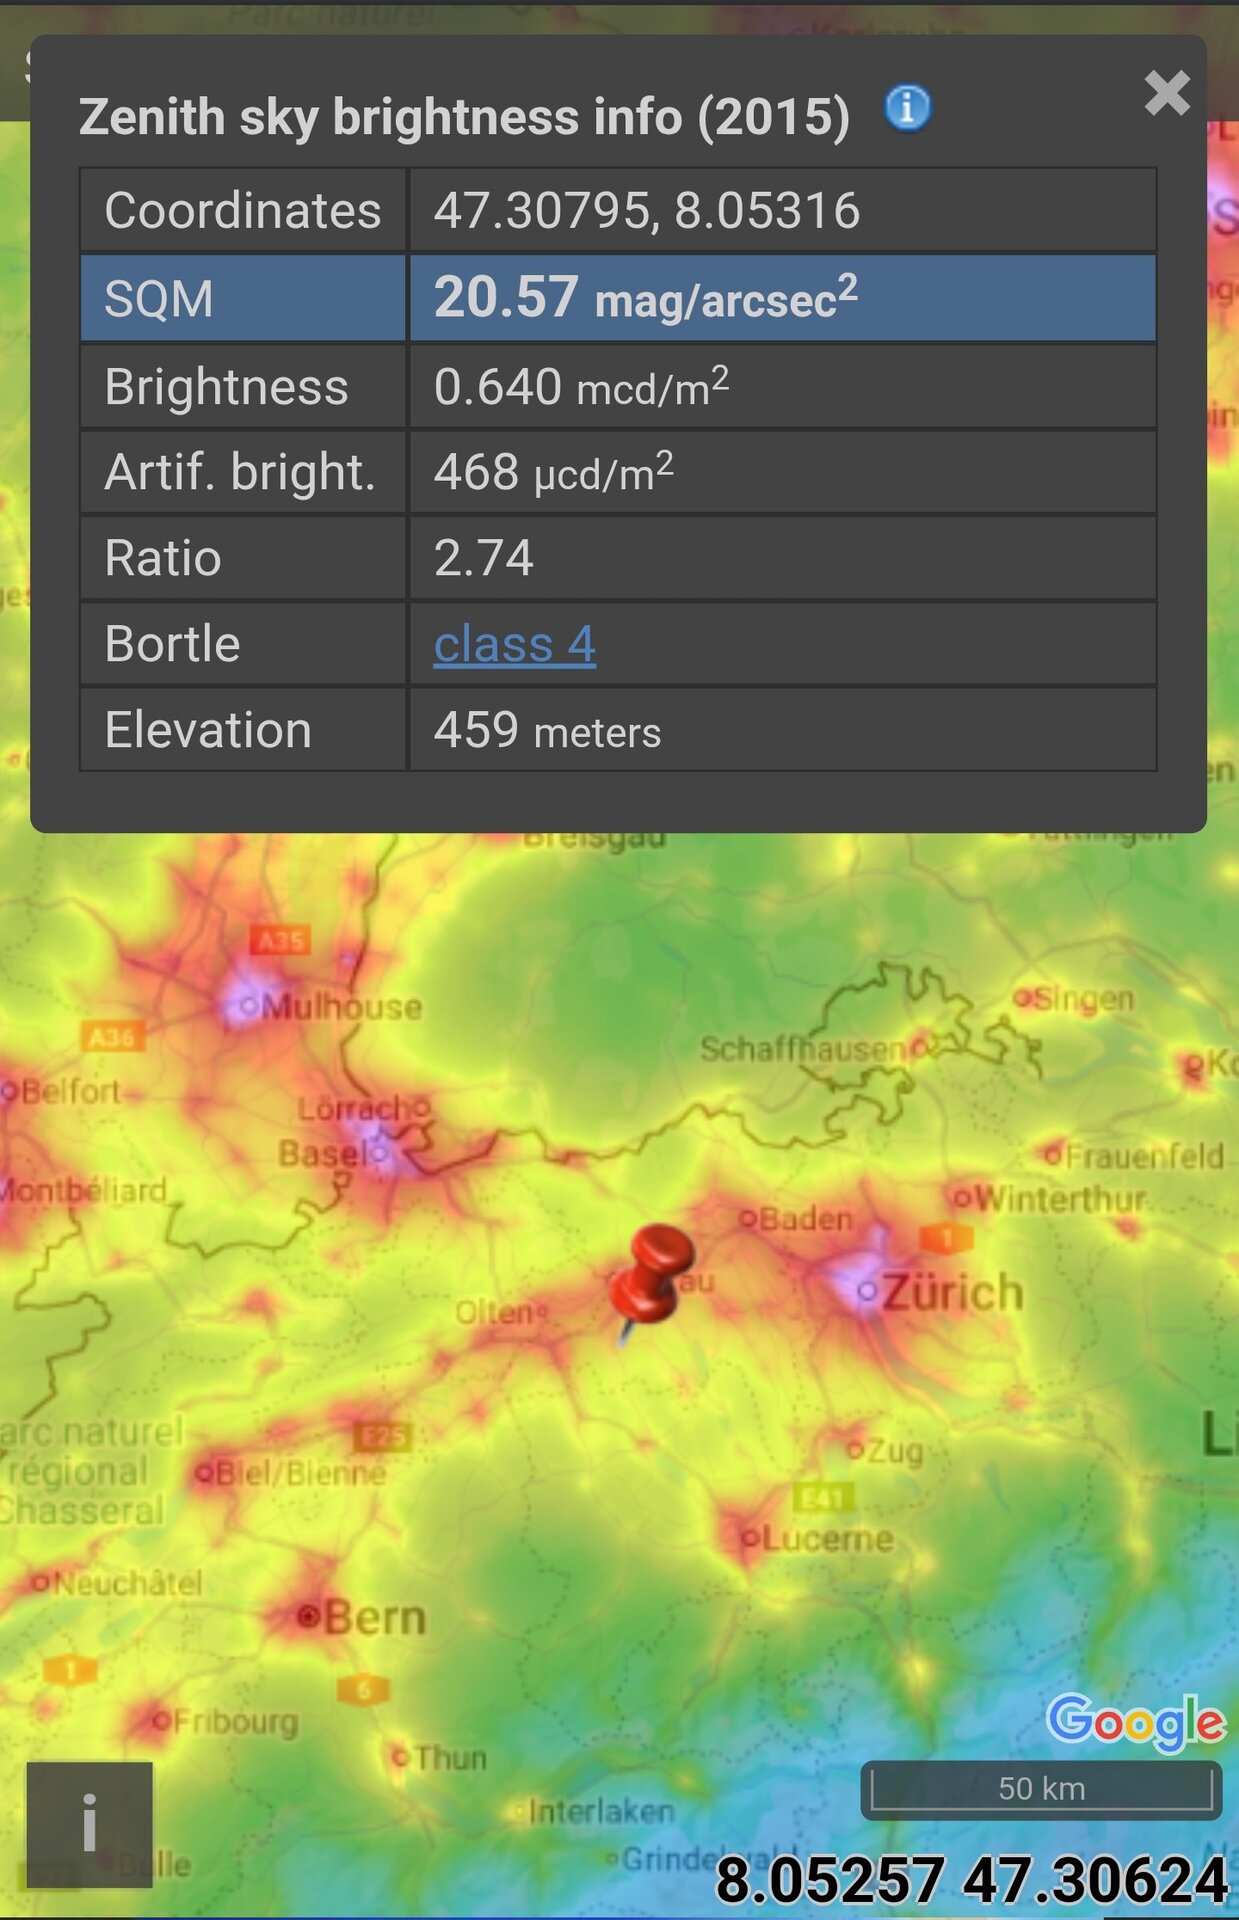Click the Interlaken label on the map
1239x1920 pixels.
pos(602,1811)
